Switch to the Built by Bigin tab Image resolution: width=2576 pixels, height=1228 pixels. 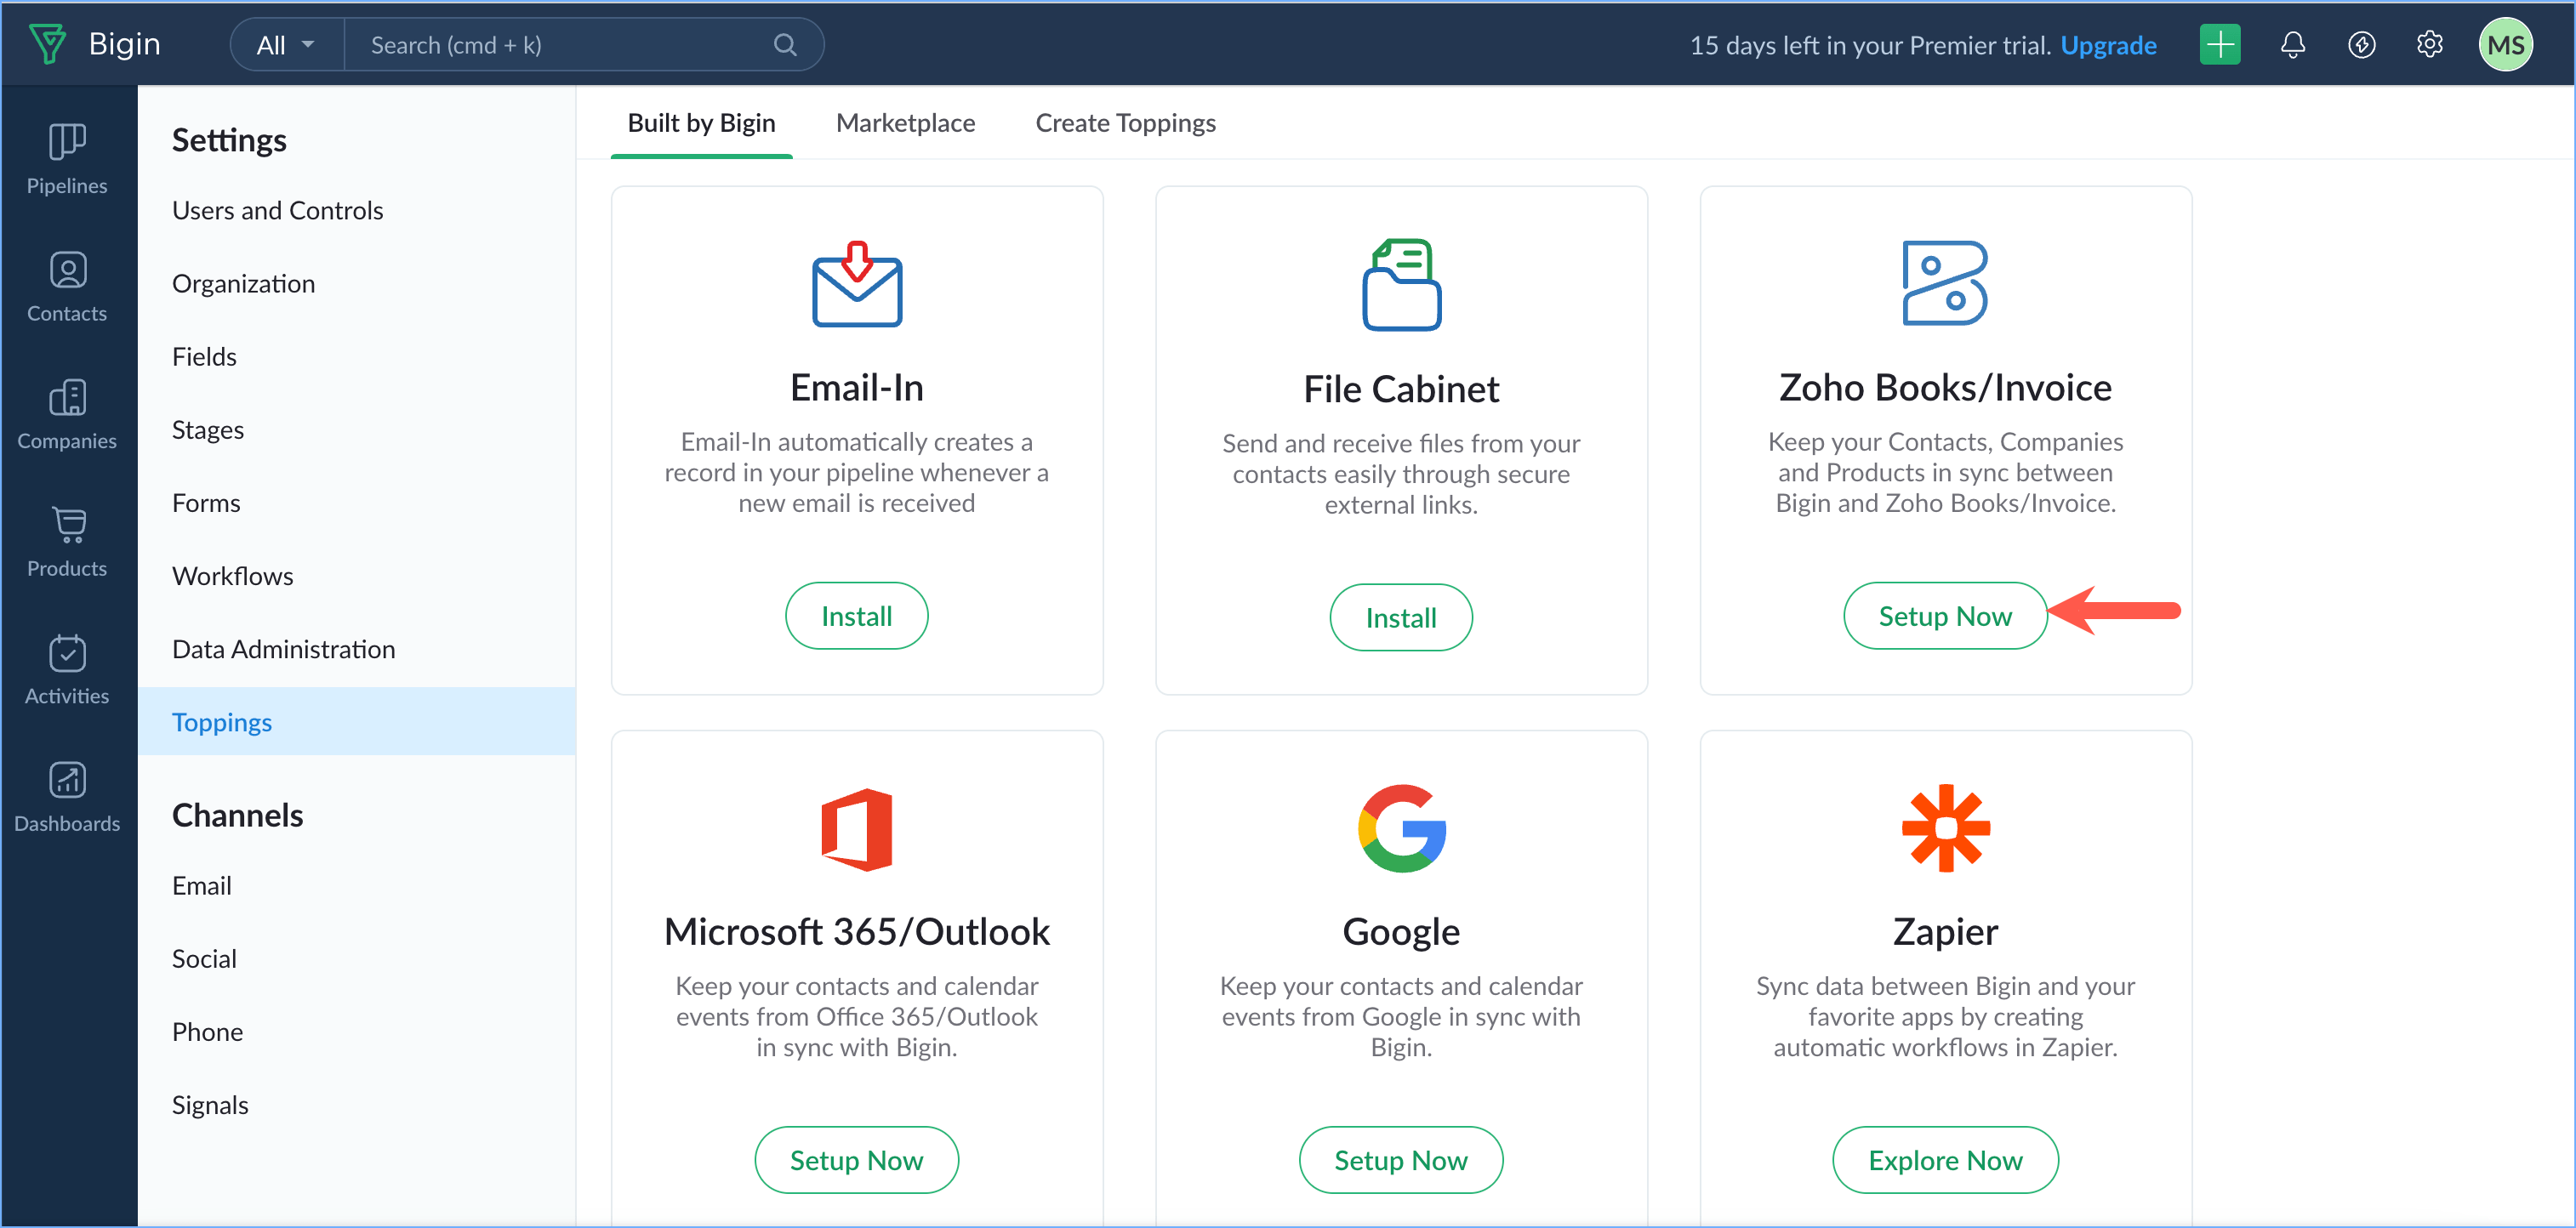(x=701, y=123)
